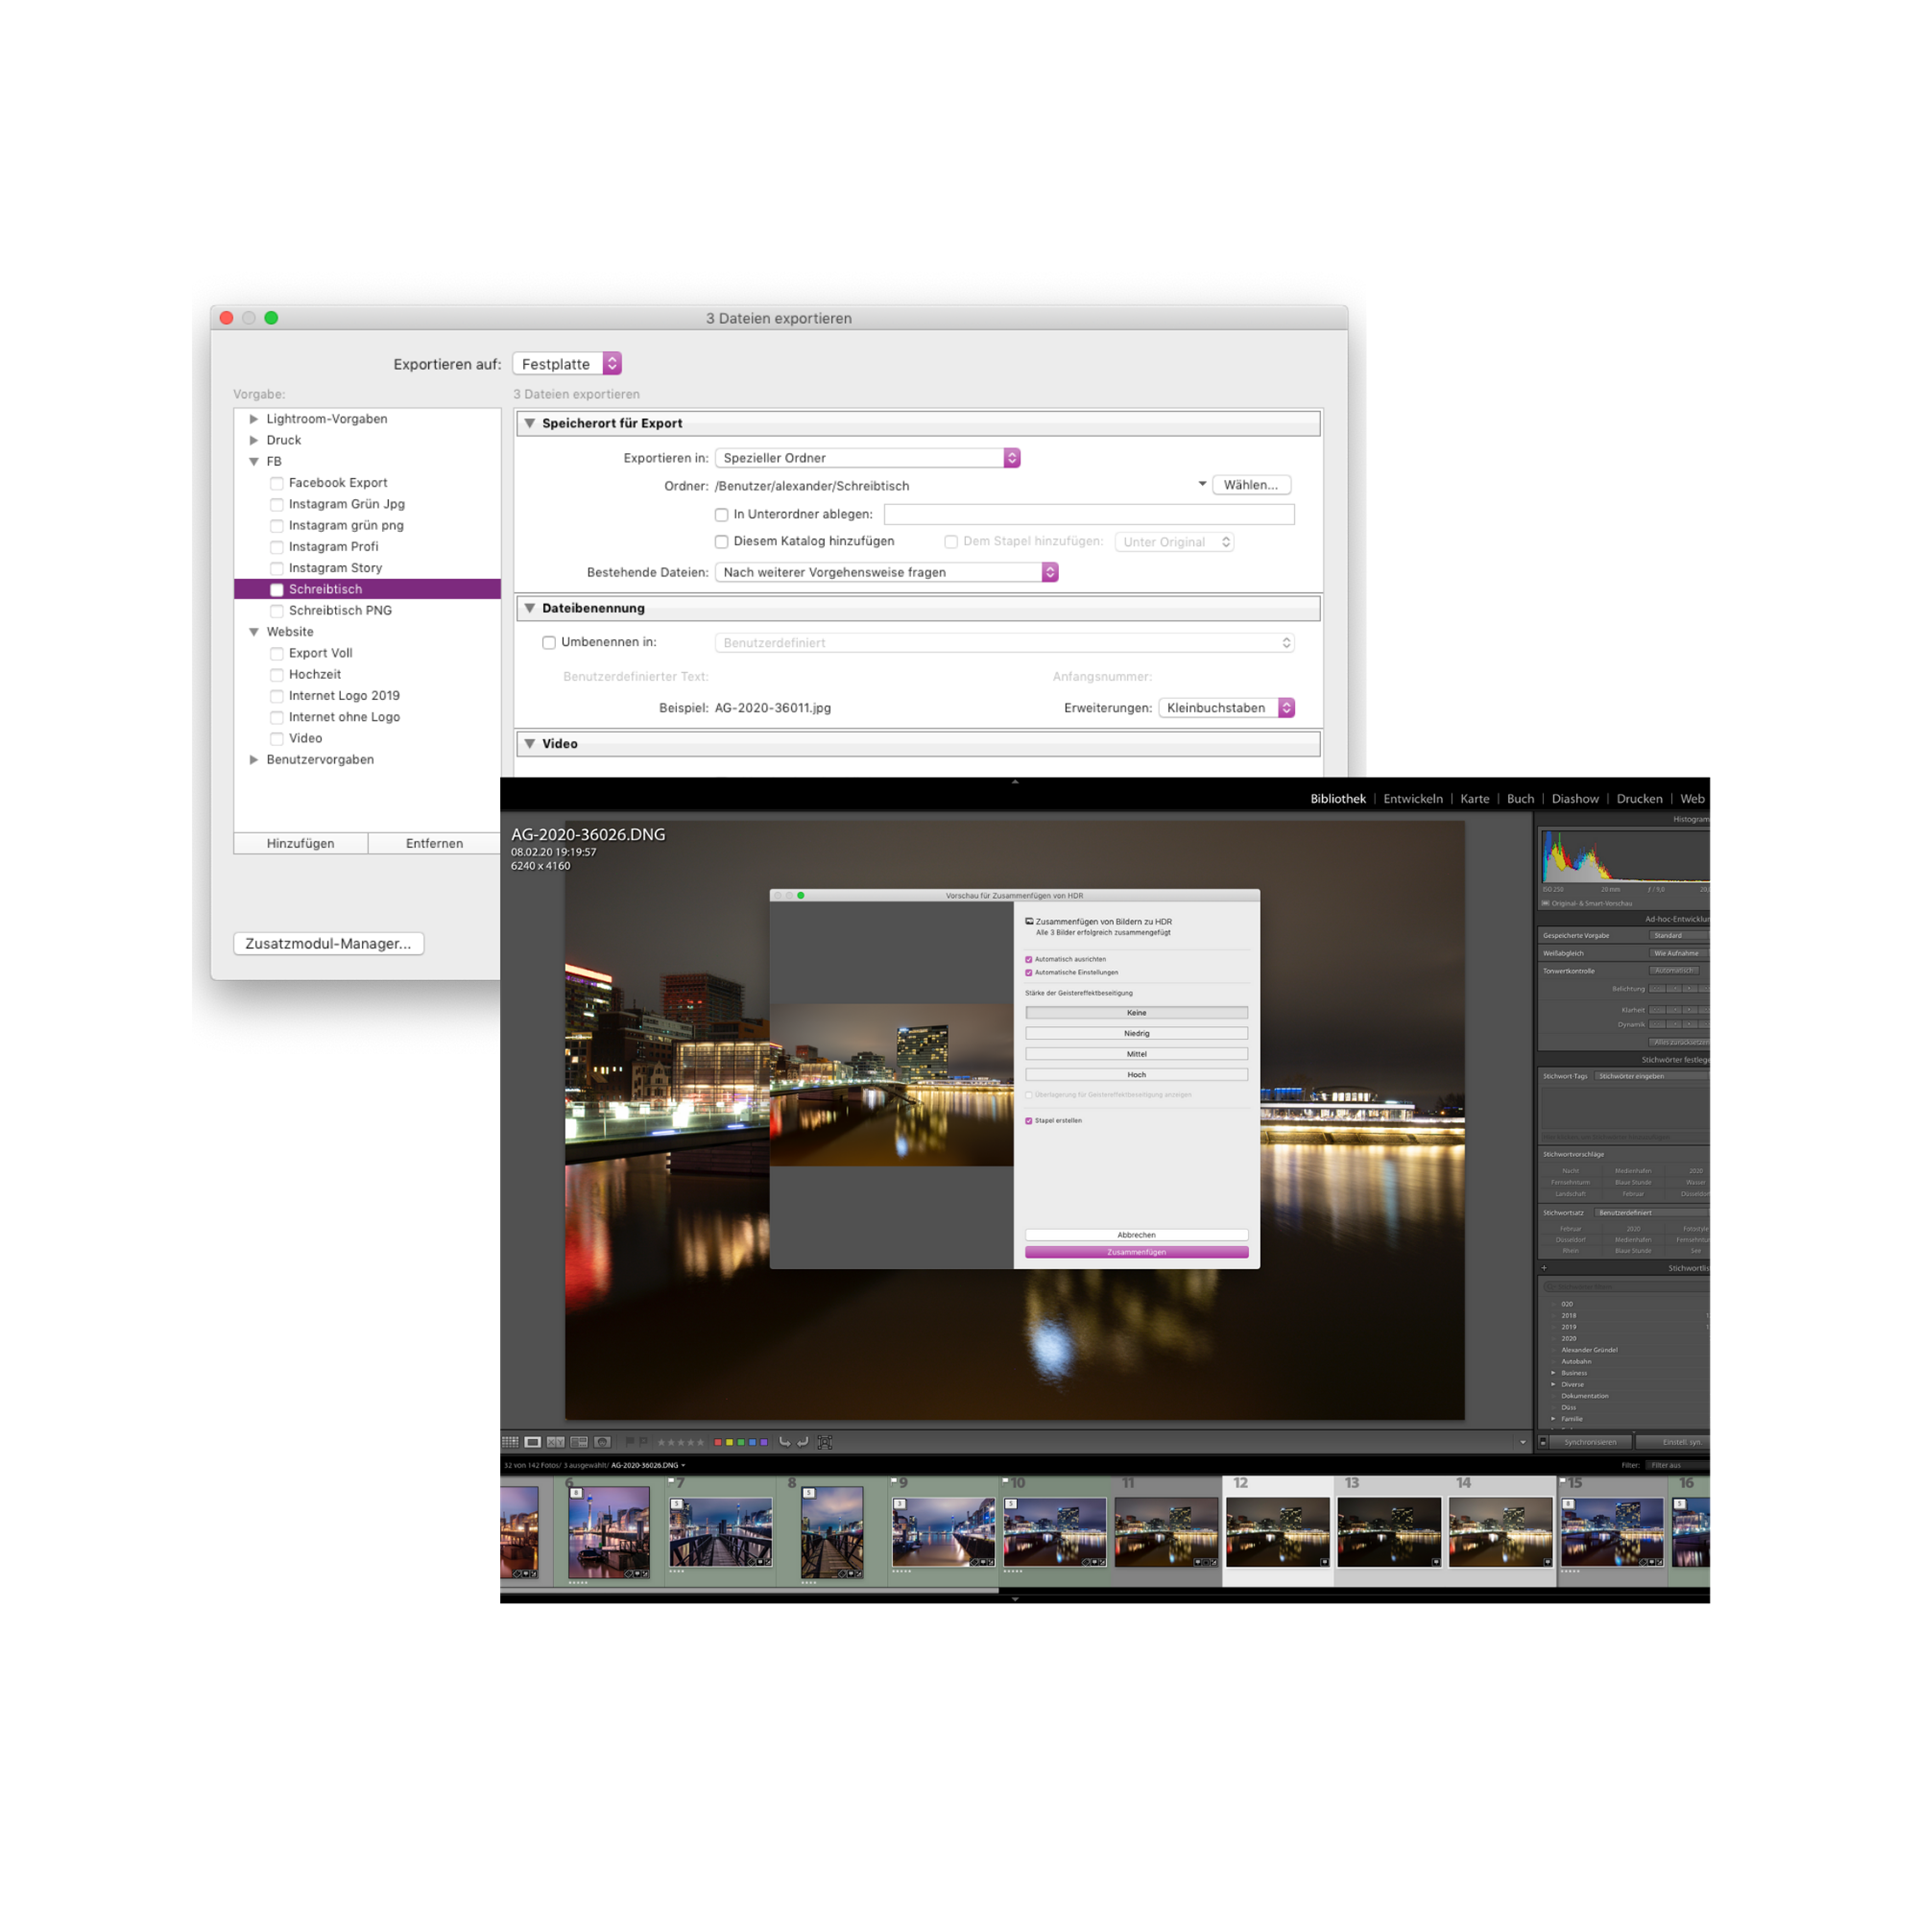
Task: Click Abbrechen in HDR dialog
Action: (1136, 1235)
